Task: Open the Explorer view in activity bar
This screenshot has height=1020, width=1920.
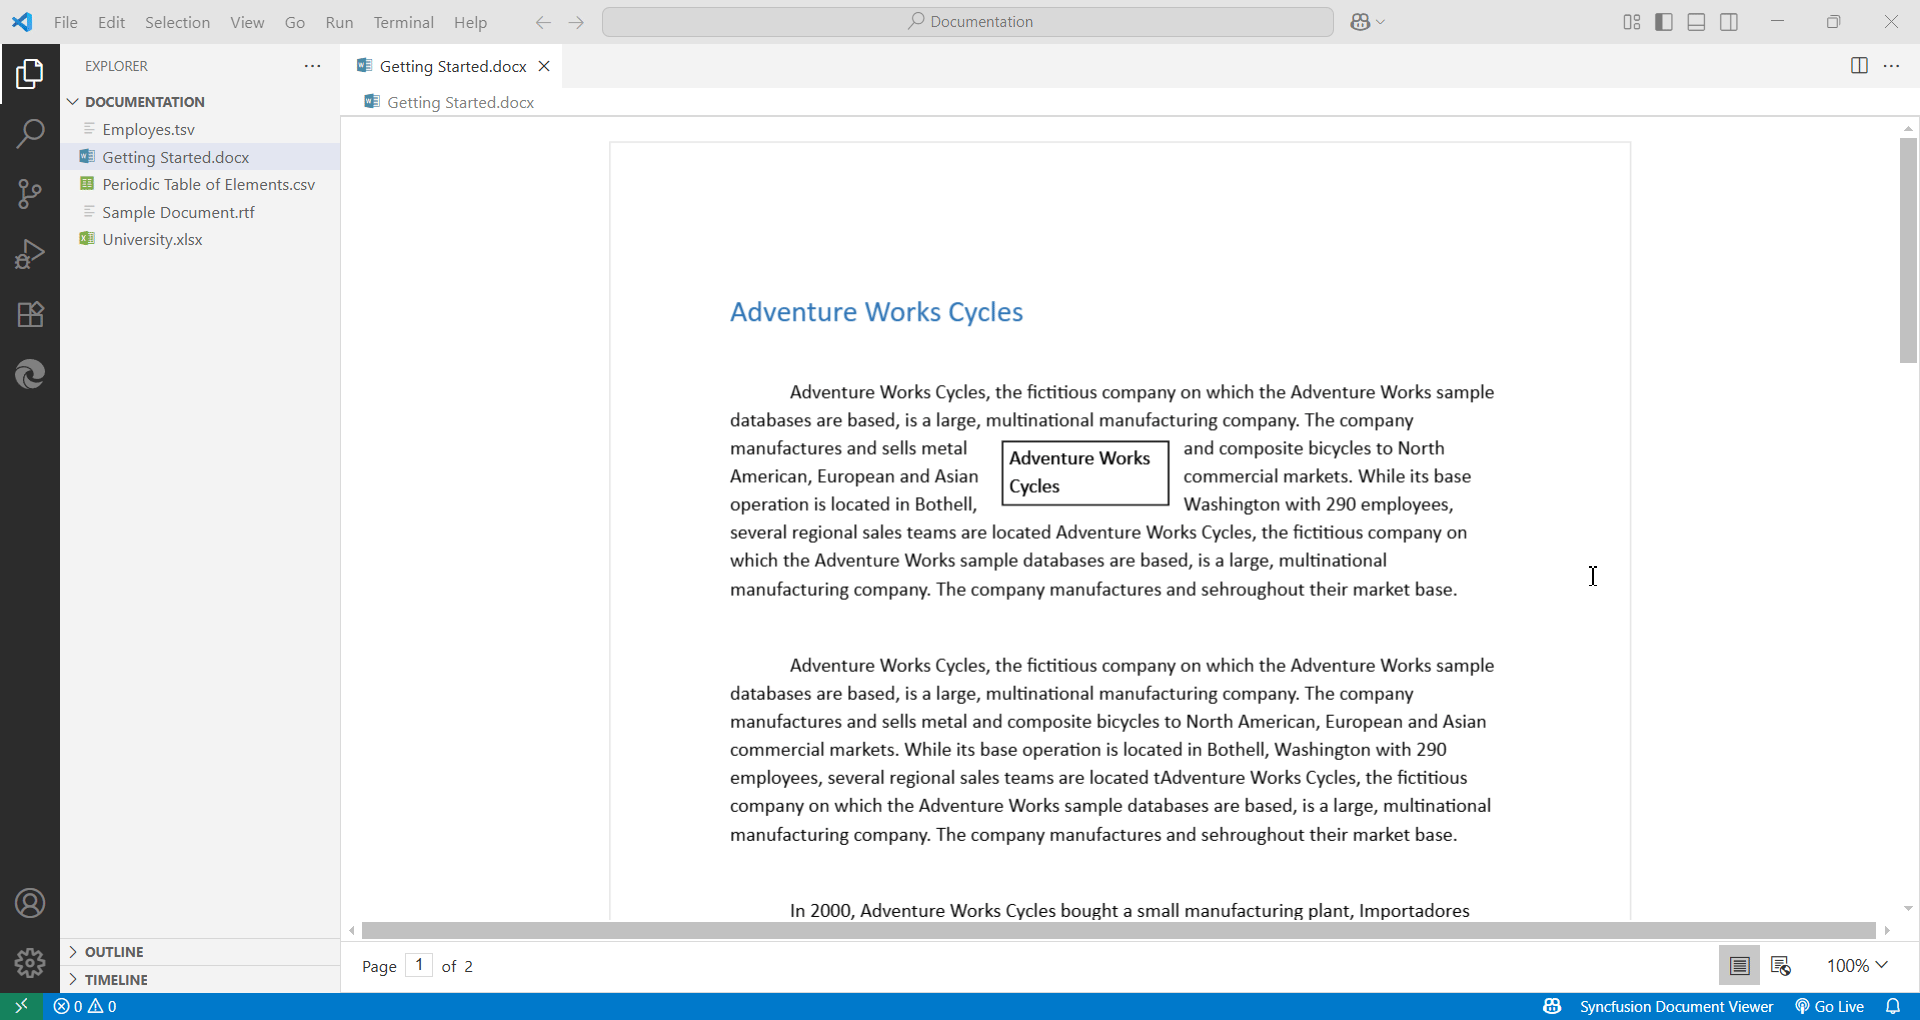Action: click(30, 73)
